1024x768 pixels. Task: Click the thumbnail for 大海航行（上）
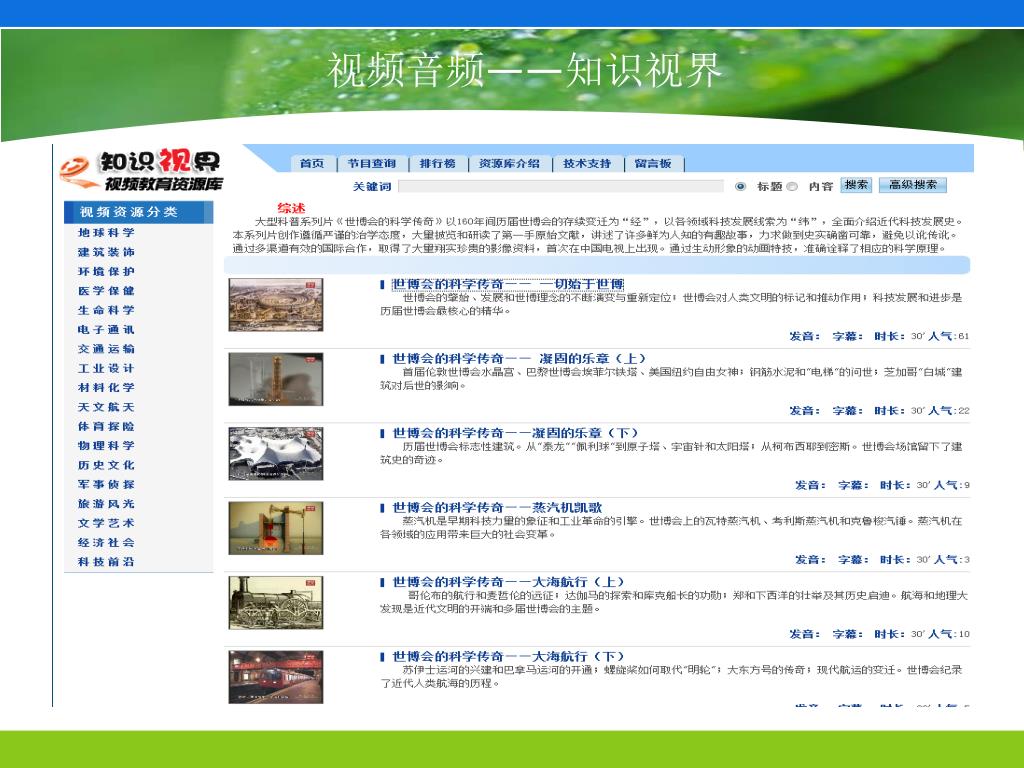point(276,603)
